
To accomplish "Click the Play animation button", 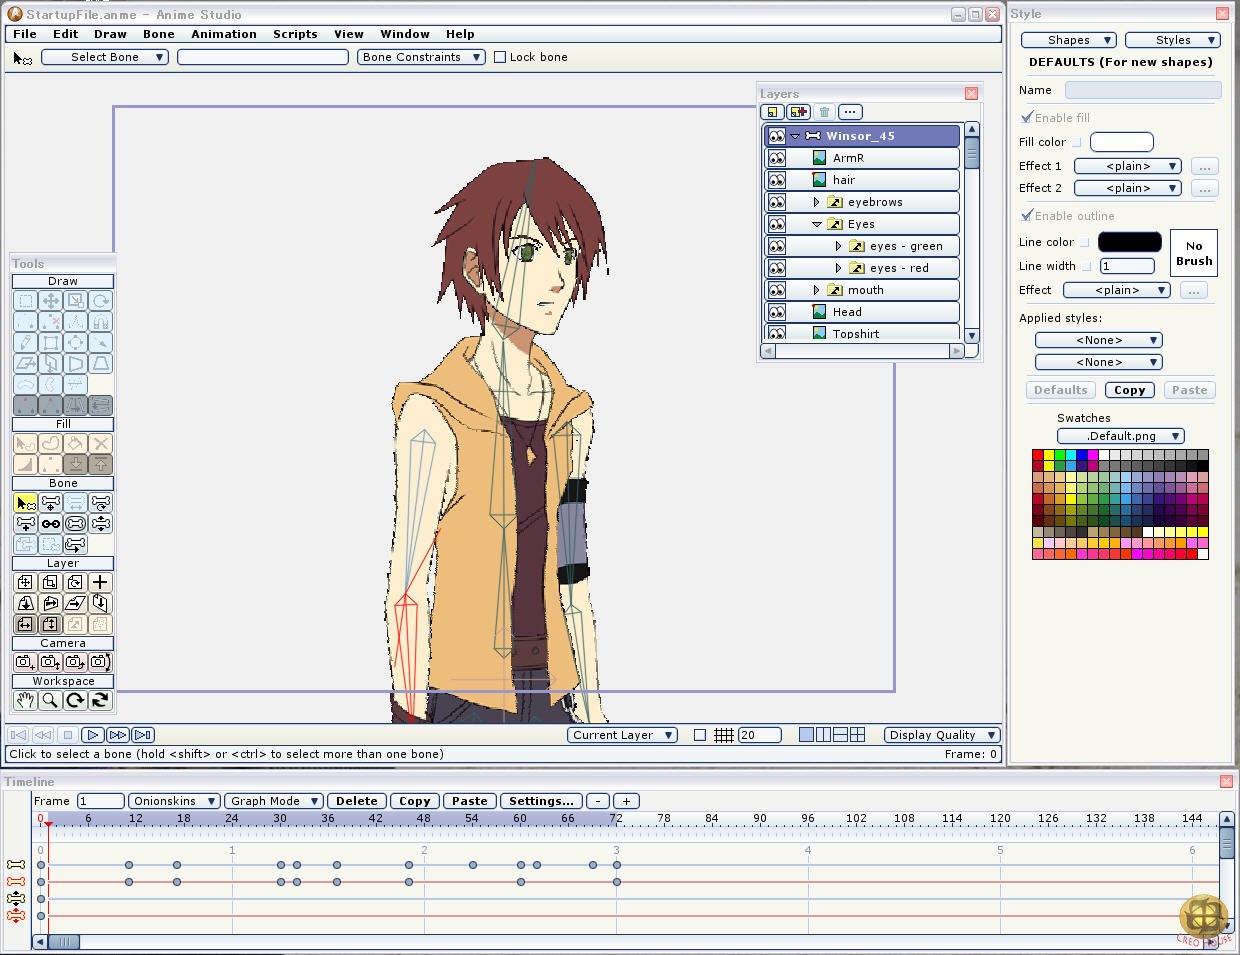I will pos(92,735).
